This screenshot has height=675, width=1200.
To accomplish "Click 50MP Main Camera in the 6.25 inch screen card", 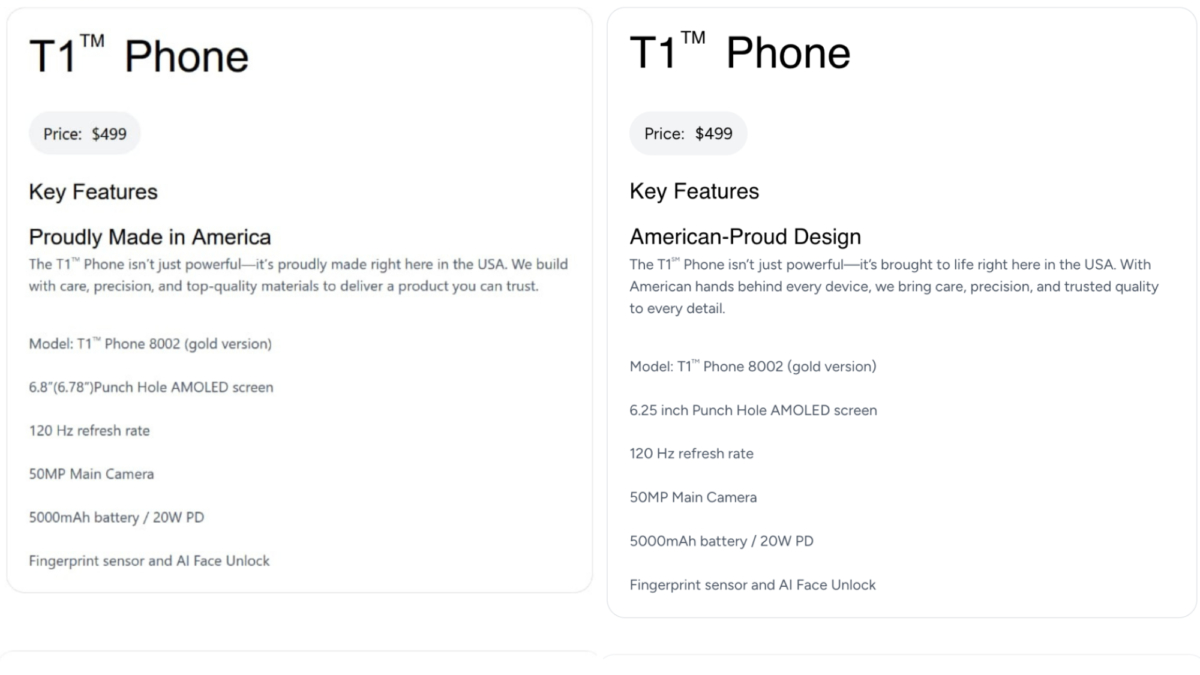I will click(693, 497).
